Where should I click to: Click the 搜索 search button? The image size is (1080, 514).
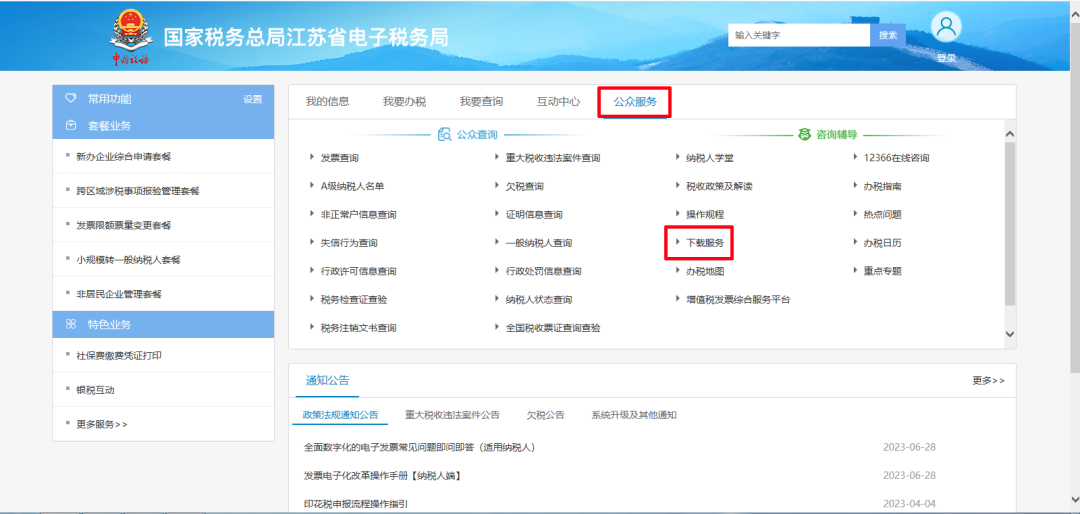[888, 35]
